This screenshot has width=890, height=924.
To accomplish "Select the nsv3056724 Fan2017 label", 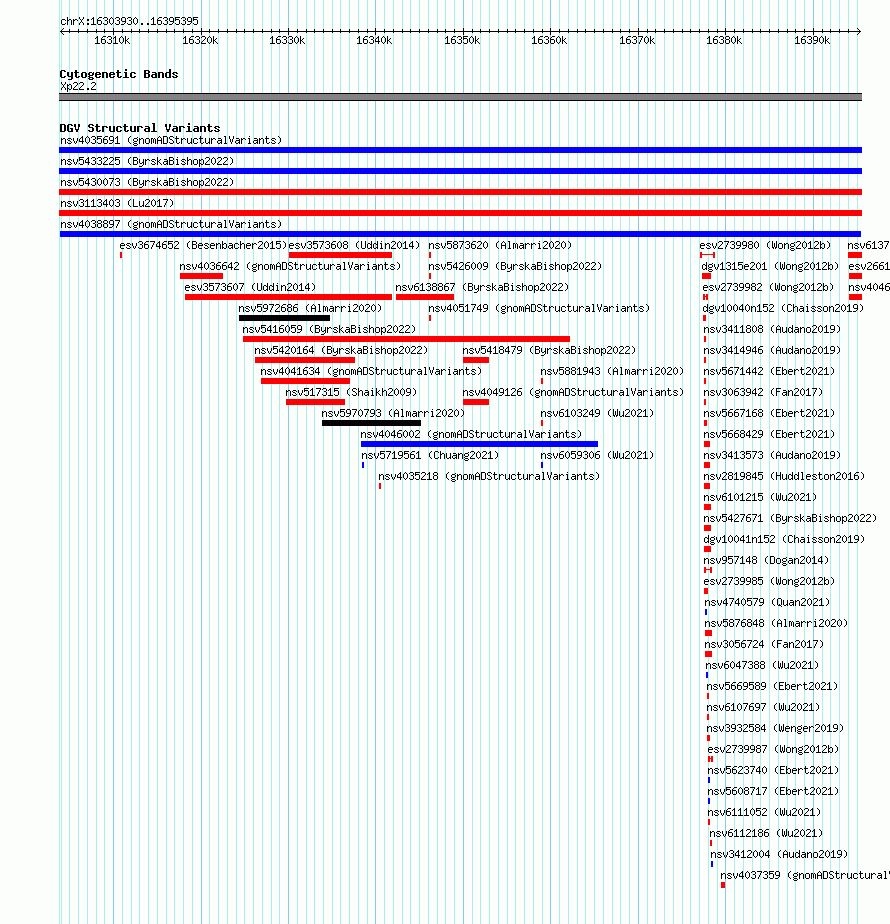I will tap(764, 645).
